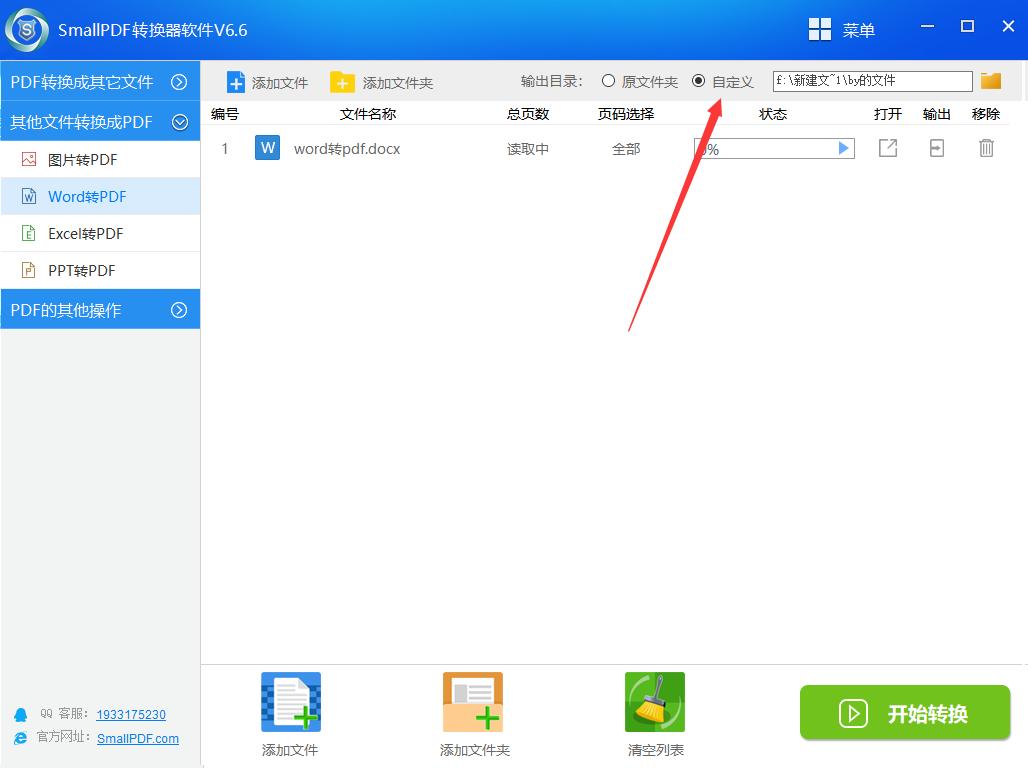1028x768 pixels.
Task: Select the 图片转PDF sidebar icon
Action: (x=27, y=159)
